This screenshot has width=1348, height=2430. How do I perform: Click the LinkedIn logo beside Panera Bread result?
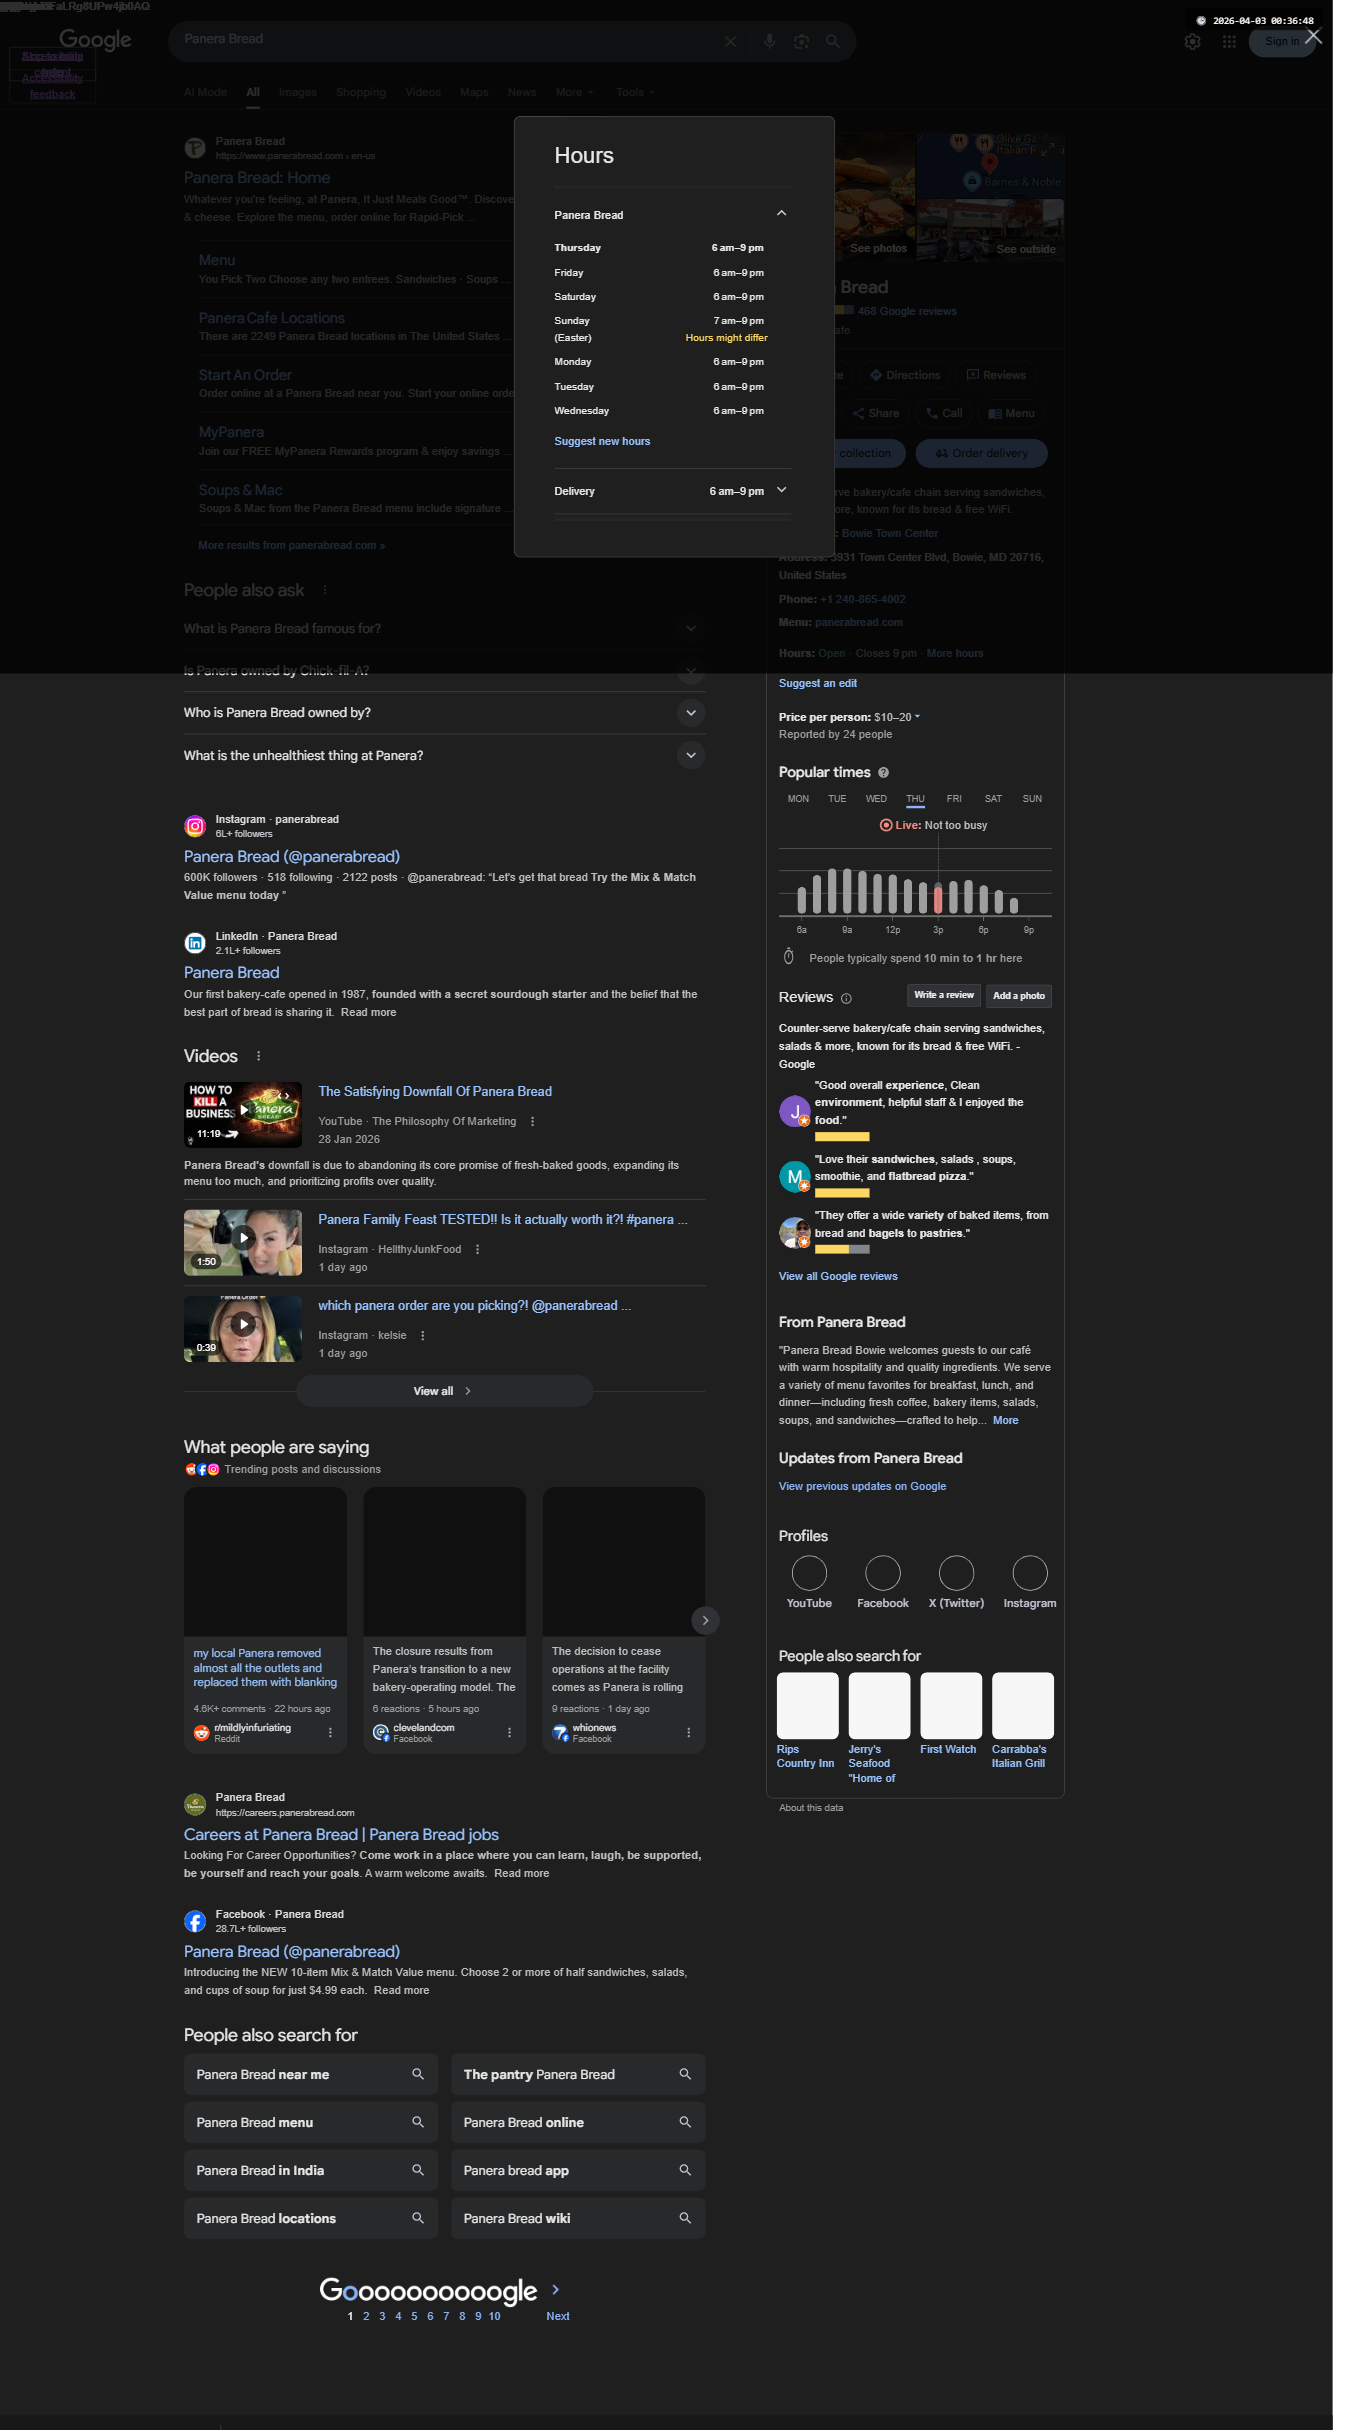(x=195, y=943)
